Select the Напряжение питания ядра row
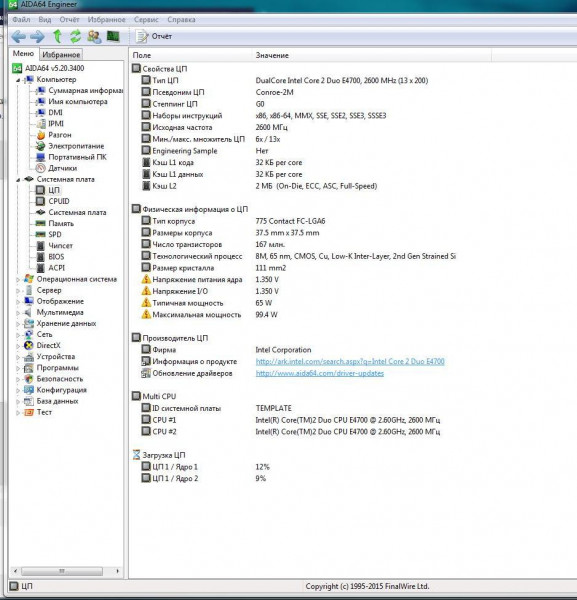The height and width of the screenshot is (600, 577). 210,280
